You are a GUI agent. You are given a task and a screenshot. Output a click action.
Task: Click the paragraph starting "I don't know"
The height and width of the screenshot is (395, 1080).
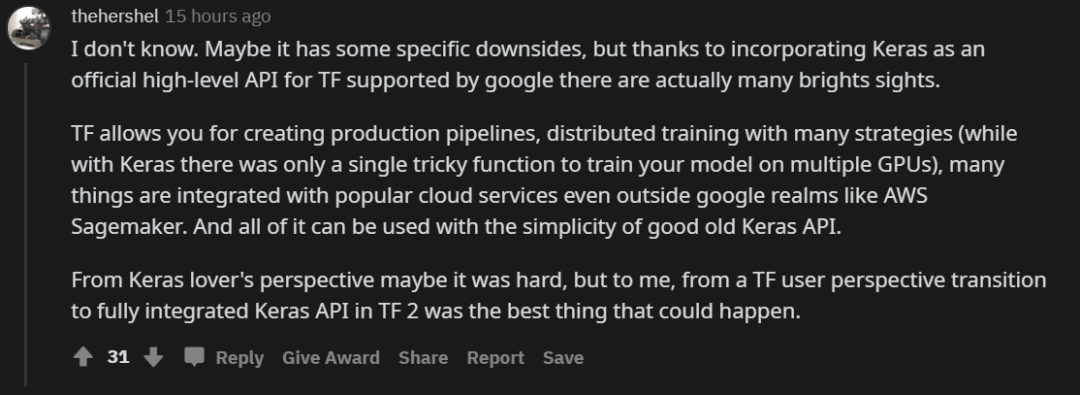(x=528, y=65)
